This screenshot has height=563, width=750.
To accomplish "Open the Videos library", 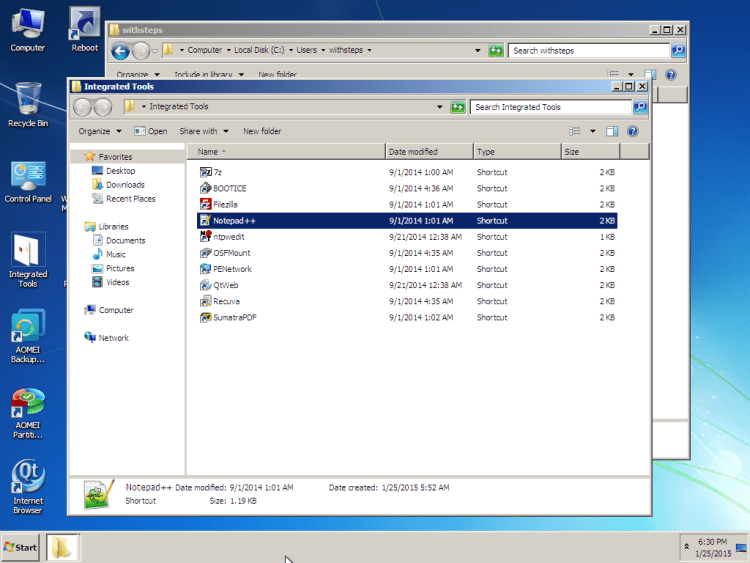I will [x=118, y=282].
